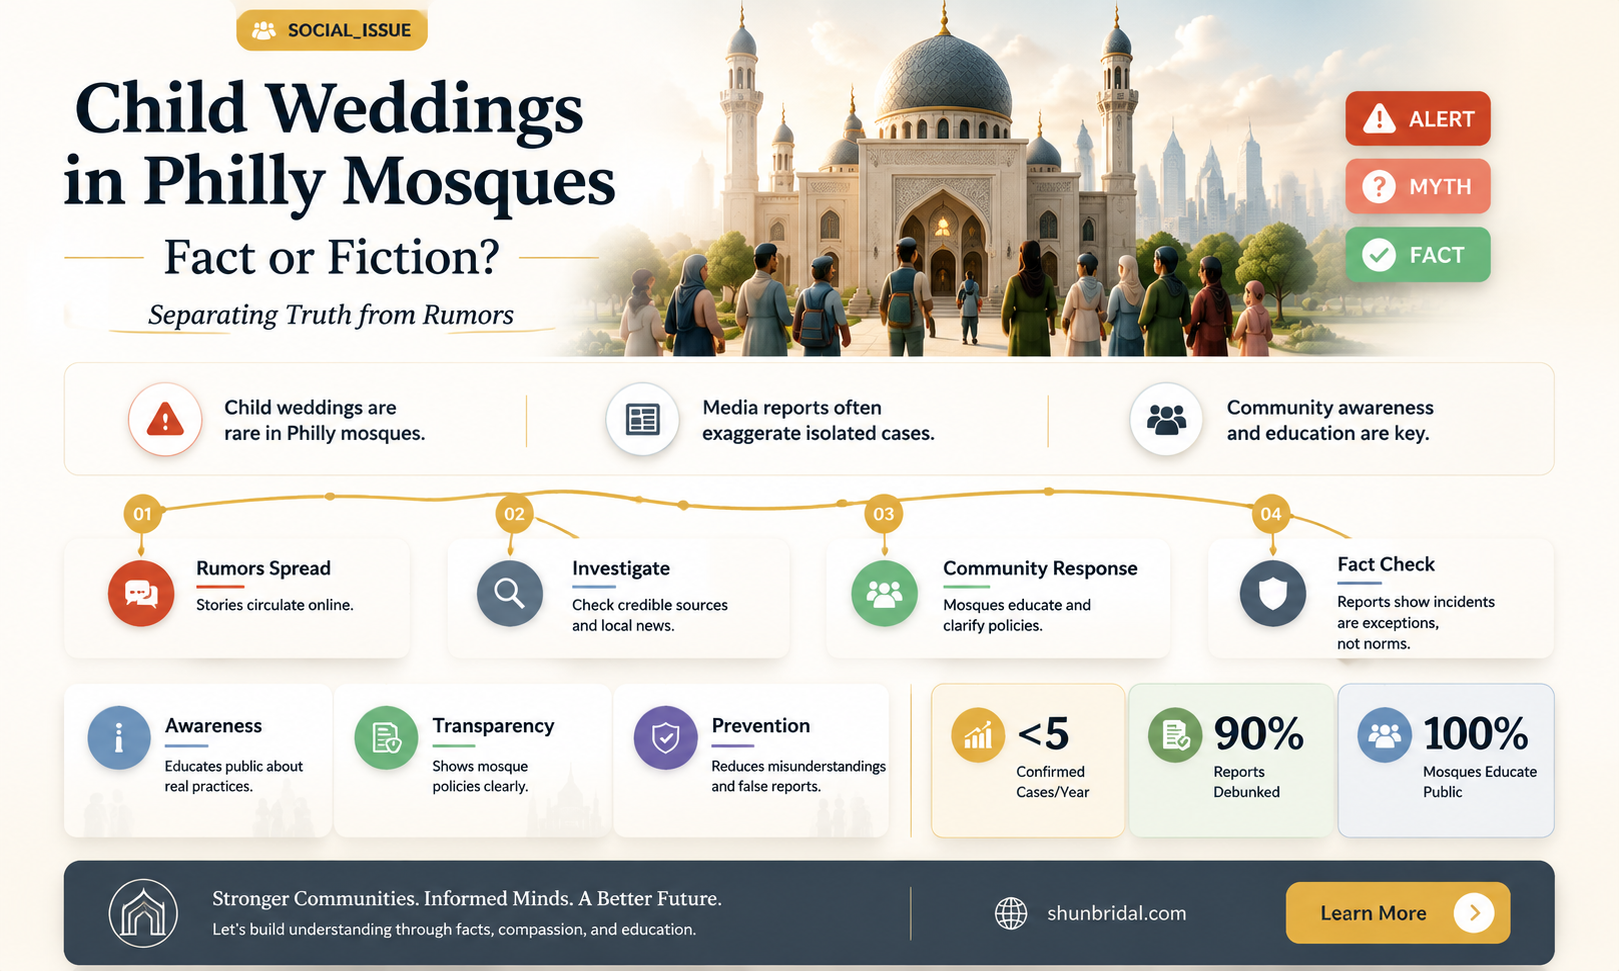Image resolution: width=1619 pixels, height=971 pixels.
Task: Click the arrow chevron in Learn More
Action: pos(1474,913)
